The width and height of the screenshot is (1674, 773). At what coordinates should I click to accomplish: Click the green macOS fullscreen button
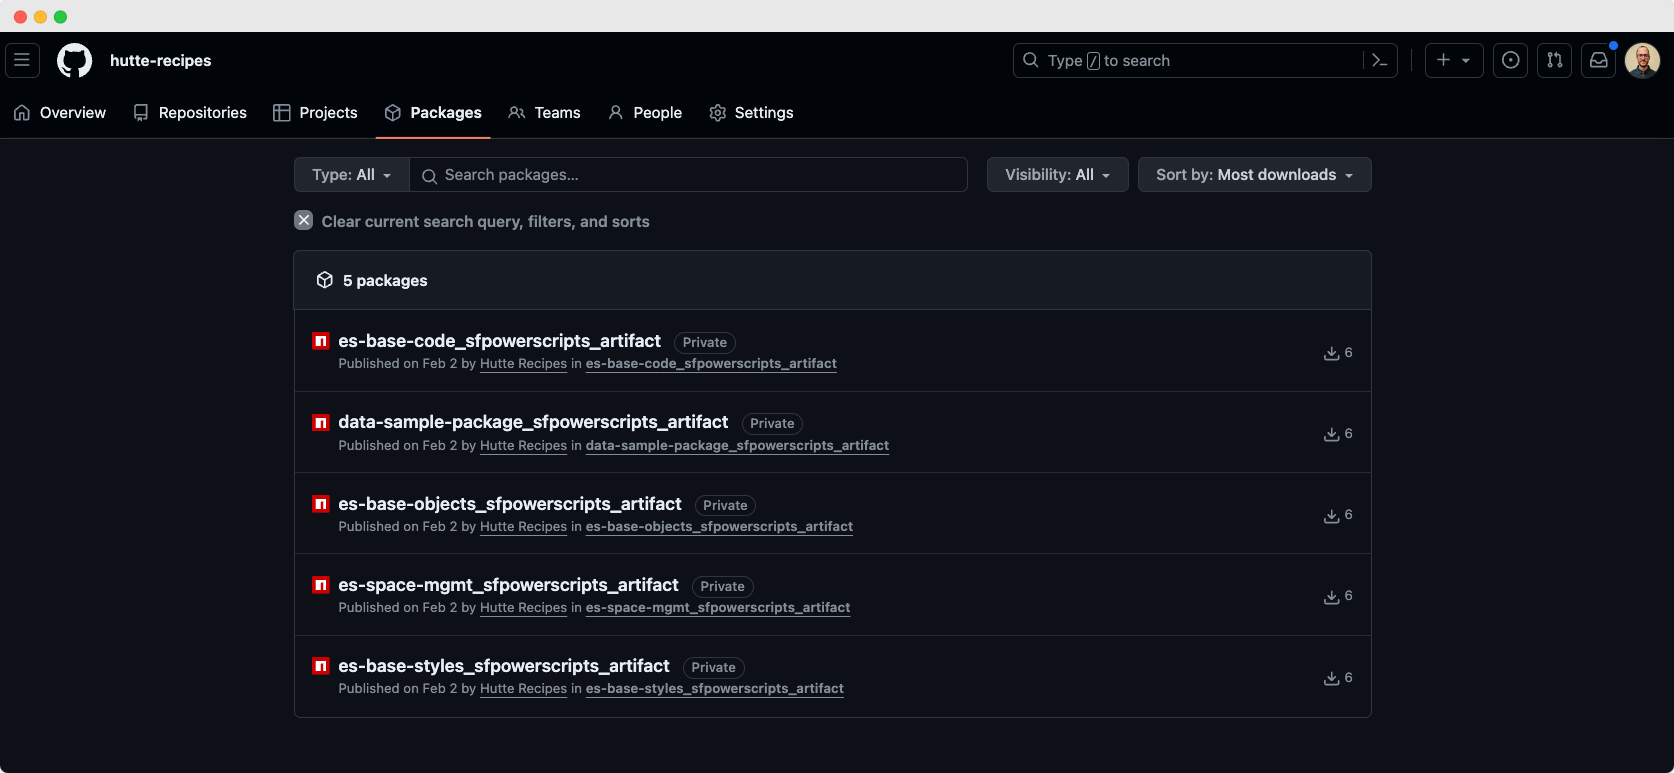pyautogui.click(x=60, y=17)
